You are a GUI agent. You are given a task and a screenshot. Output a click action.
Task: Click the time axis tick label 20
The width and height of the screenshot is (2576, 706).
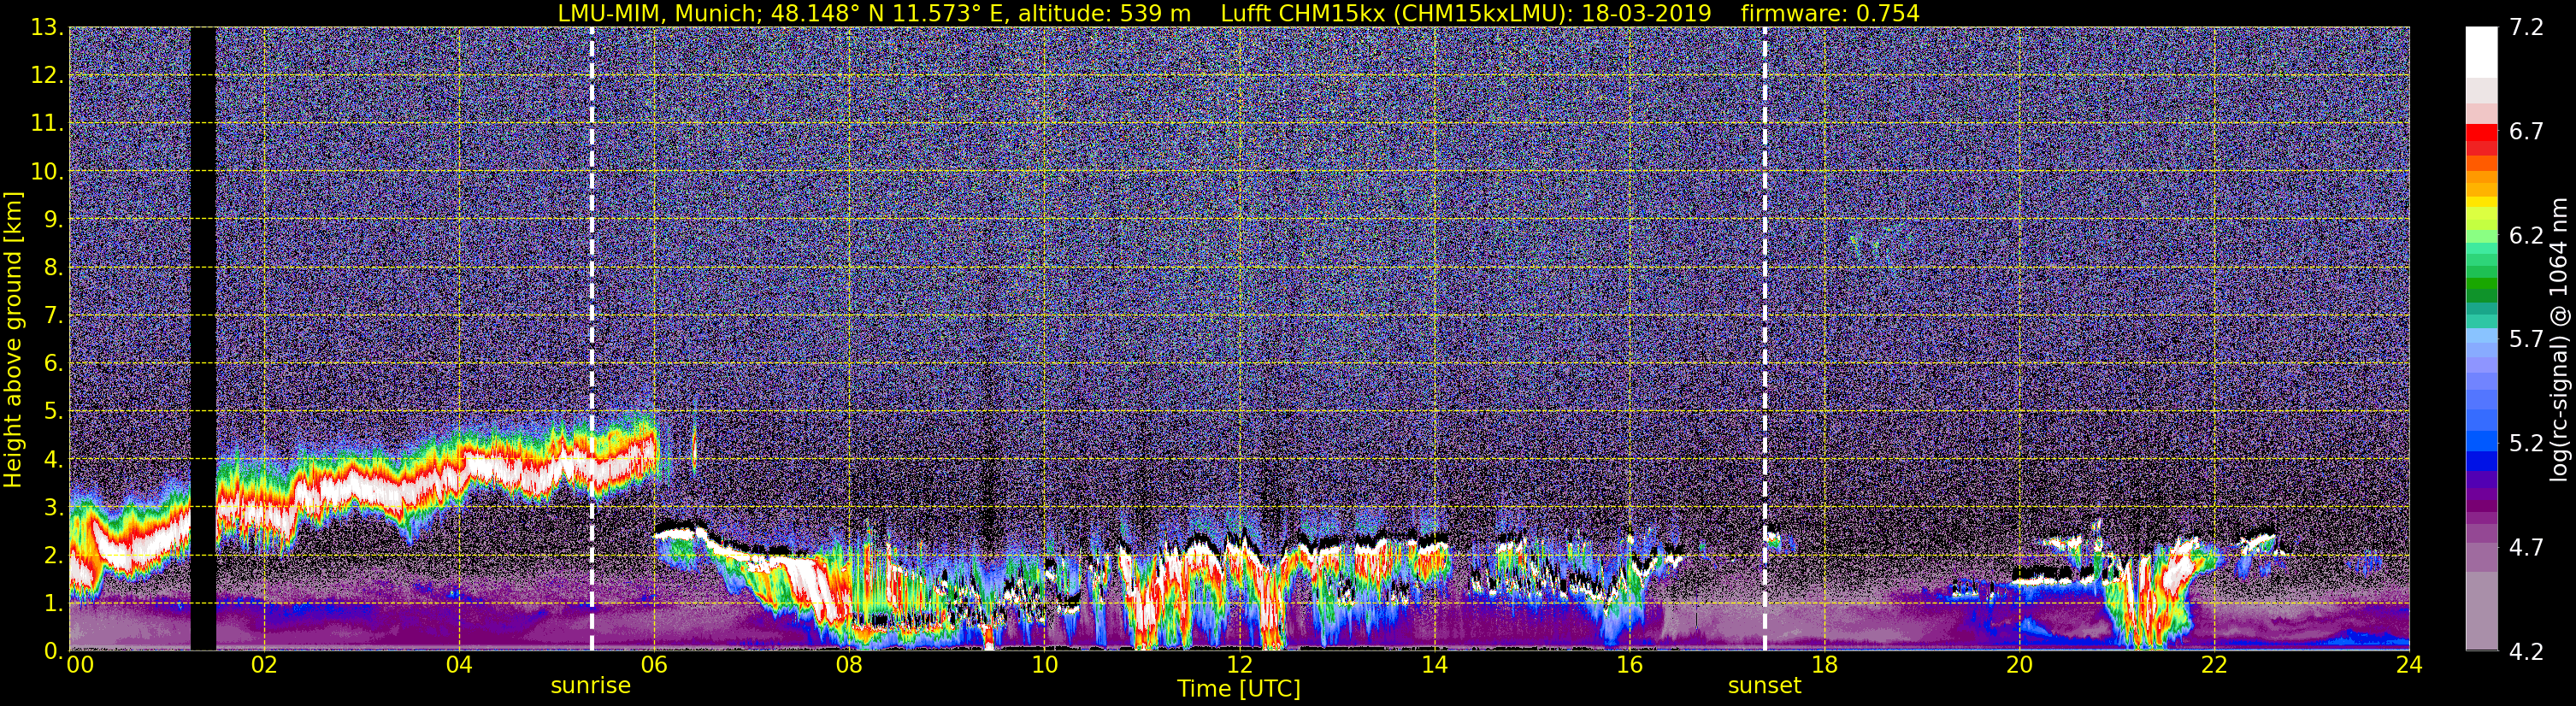(2019, 666)
